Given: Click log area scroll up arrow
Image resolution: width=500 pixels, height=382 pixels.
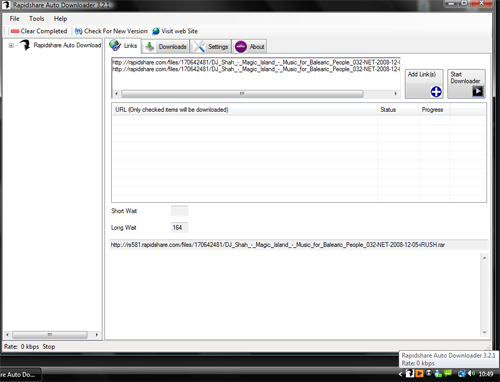Looking at the screenshot, I should point(484,258).
